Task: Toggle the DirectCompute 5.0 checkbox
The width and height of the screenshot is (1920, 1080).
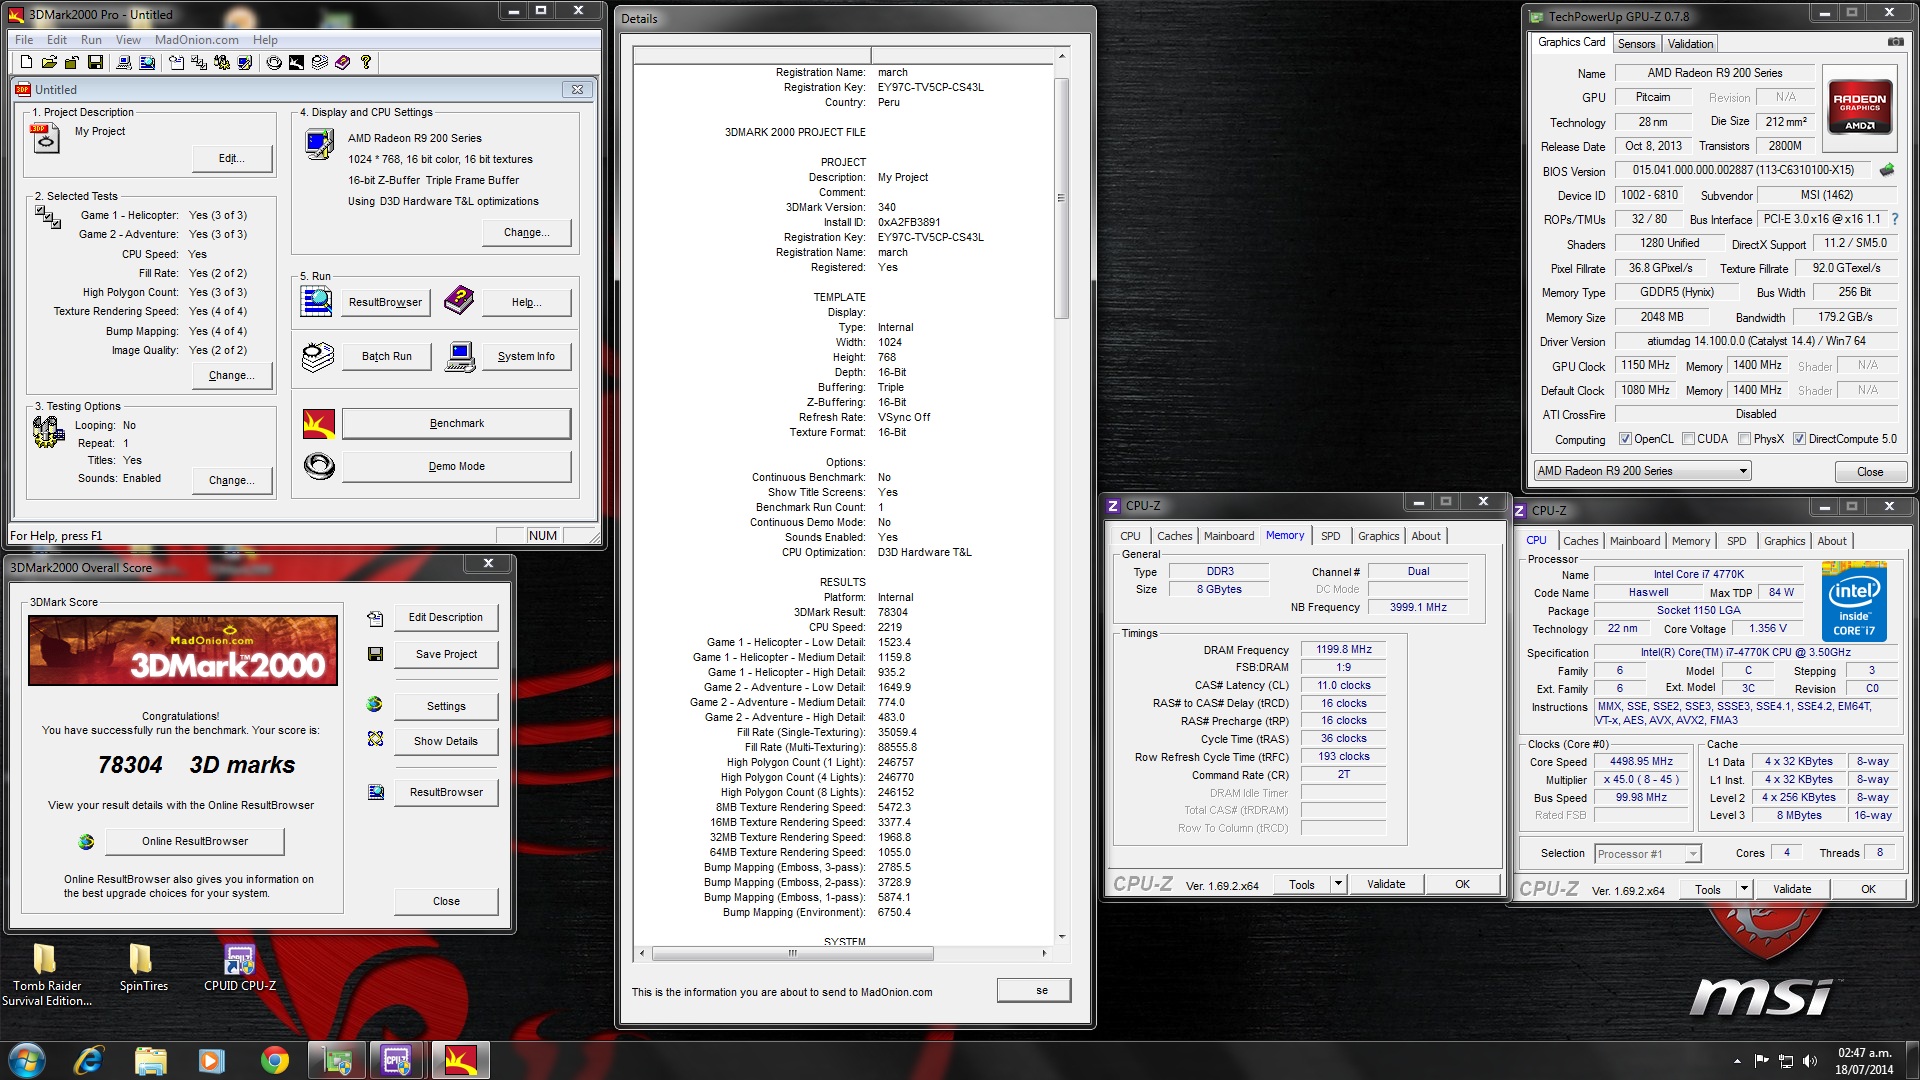Action: point(1799,439)
